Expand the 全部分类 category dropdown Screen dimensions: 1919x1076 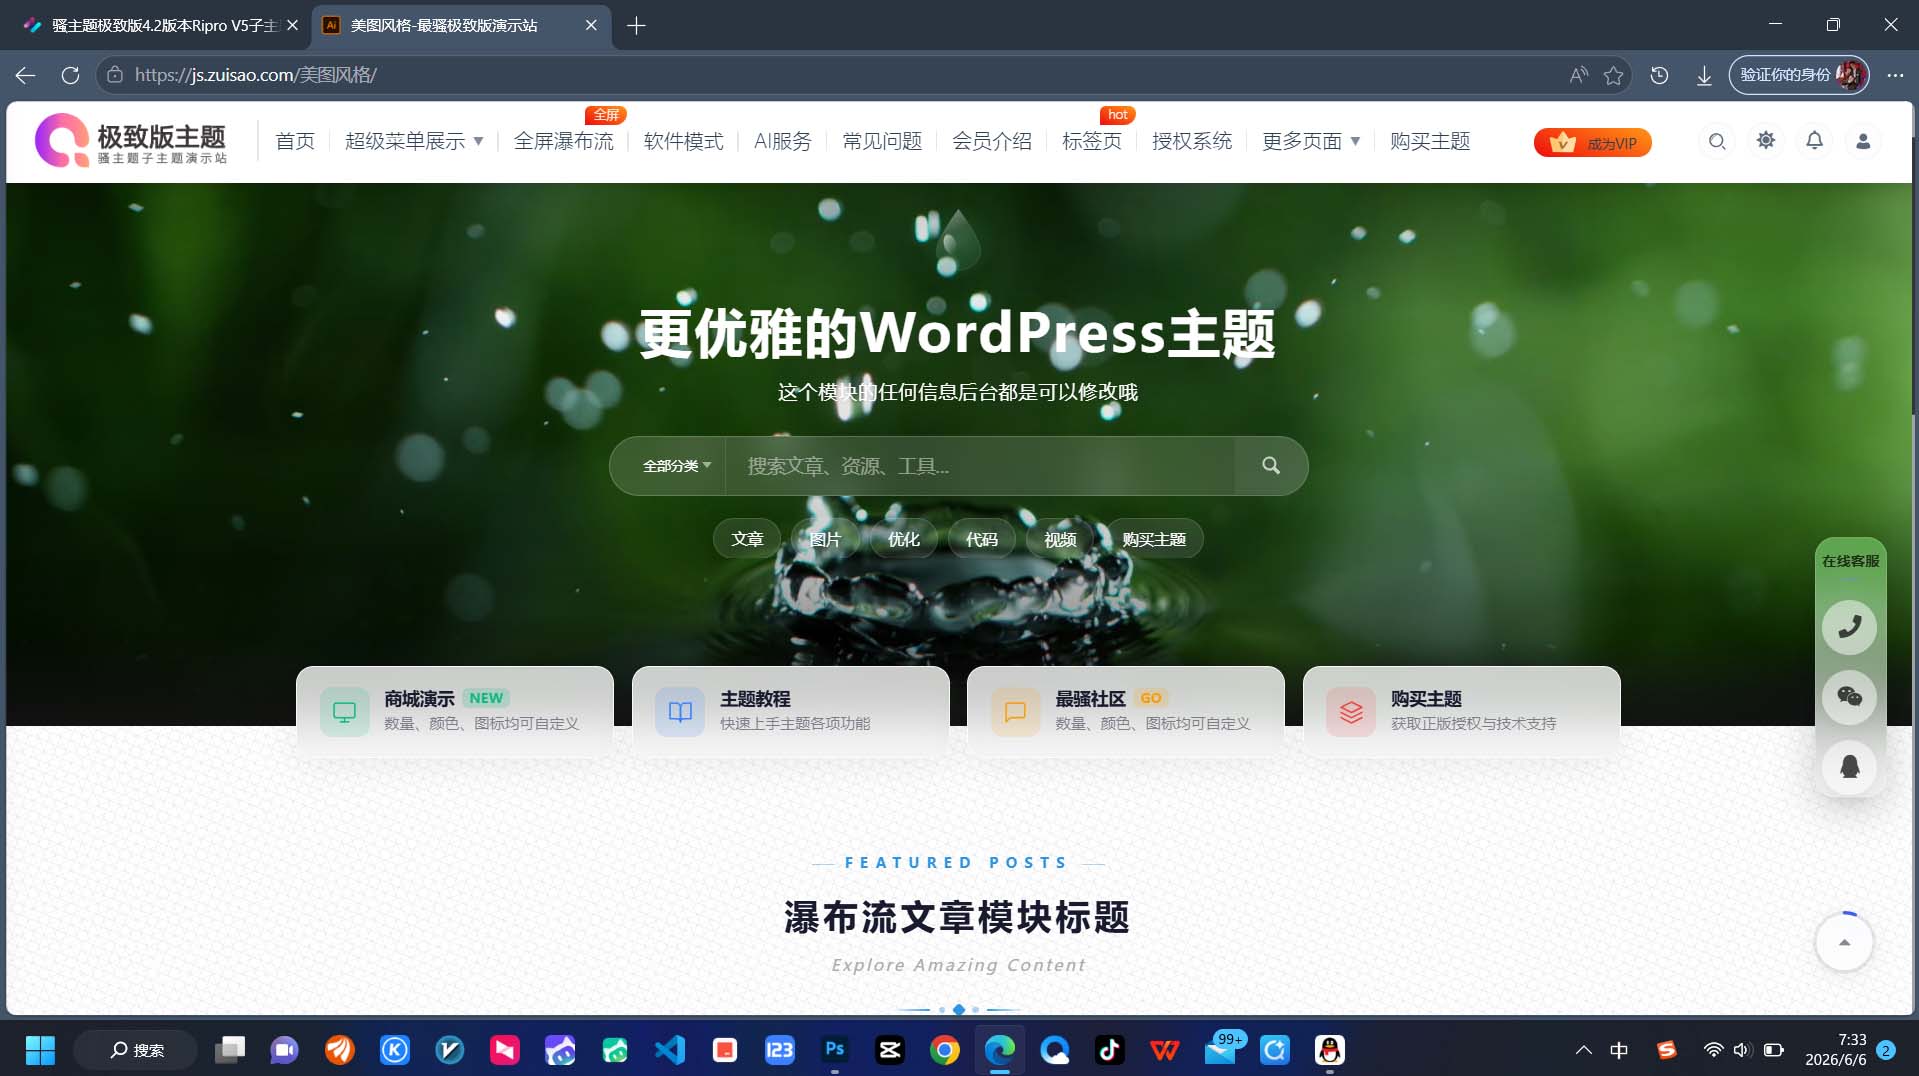(x=676, y=466)
